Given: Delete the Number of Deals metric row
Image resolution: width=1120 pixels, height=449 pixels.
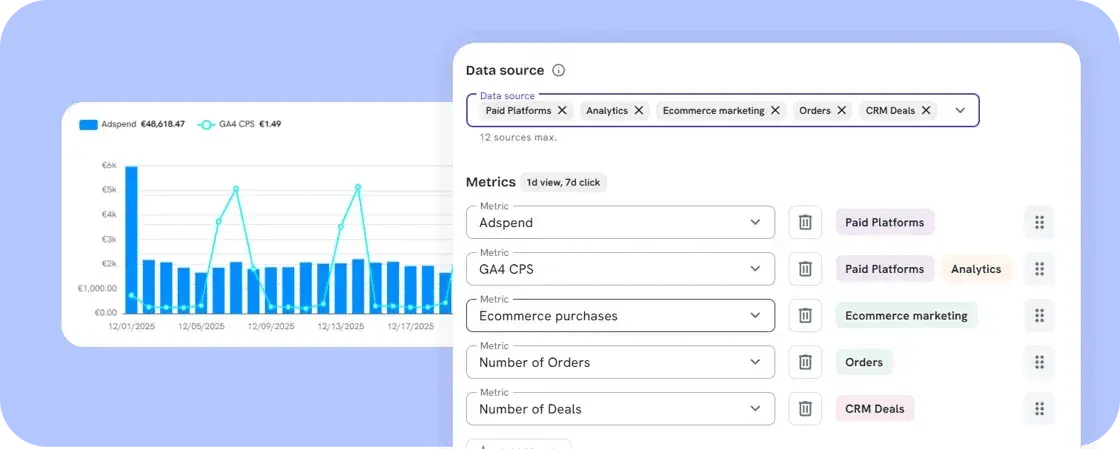Looking at the screenshot, I should [805, 409].
